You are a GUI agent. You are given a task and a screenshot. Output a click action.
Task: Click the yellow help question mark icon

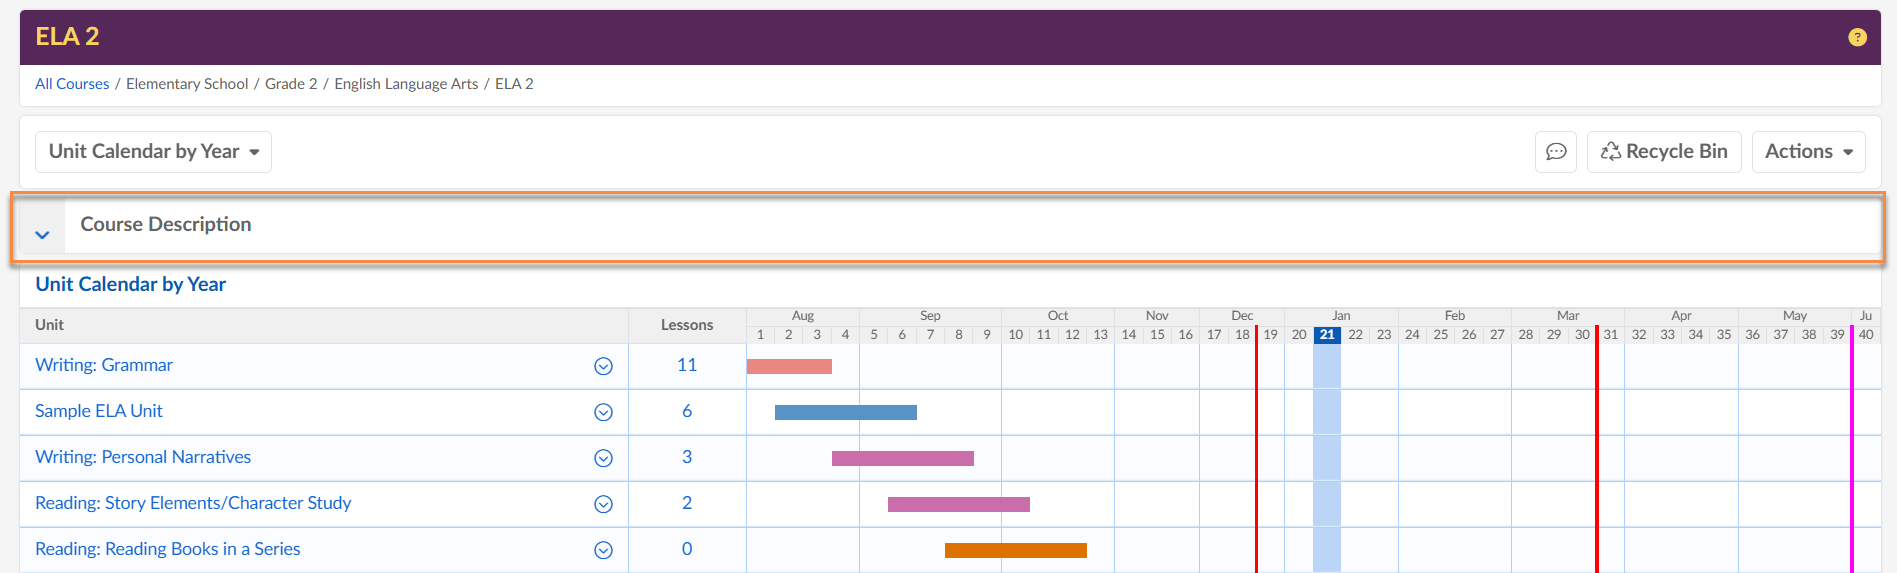tap(1857, 37)
